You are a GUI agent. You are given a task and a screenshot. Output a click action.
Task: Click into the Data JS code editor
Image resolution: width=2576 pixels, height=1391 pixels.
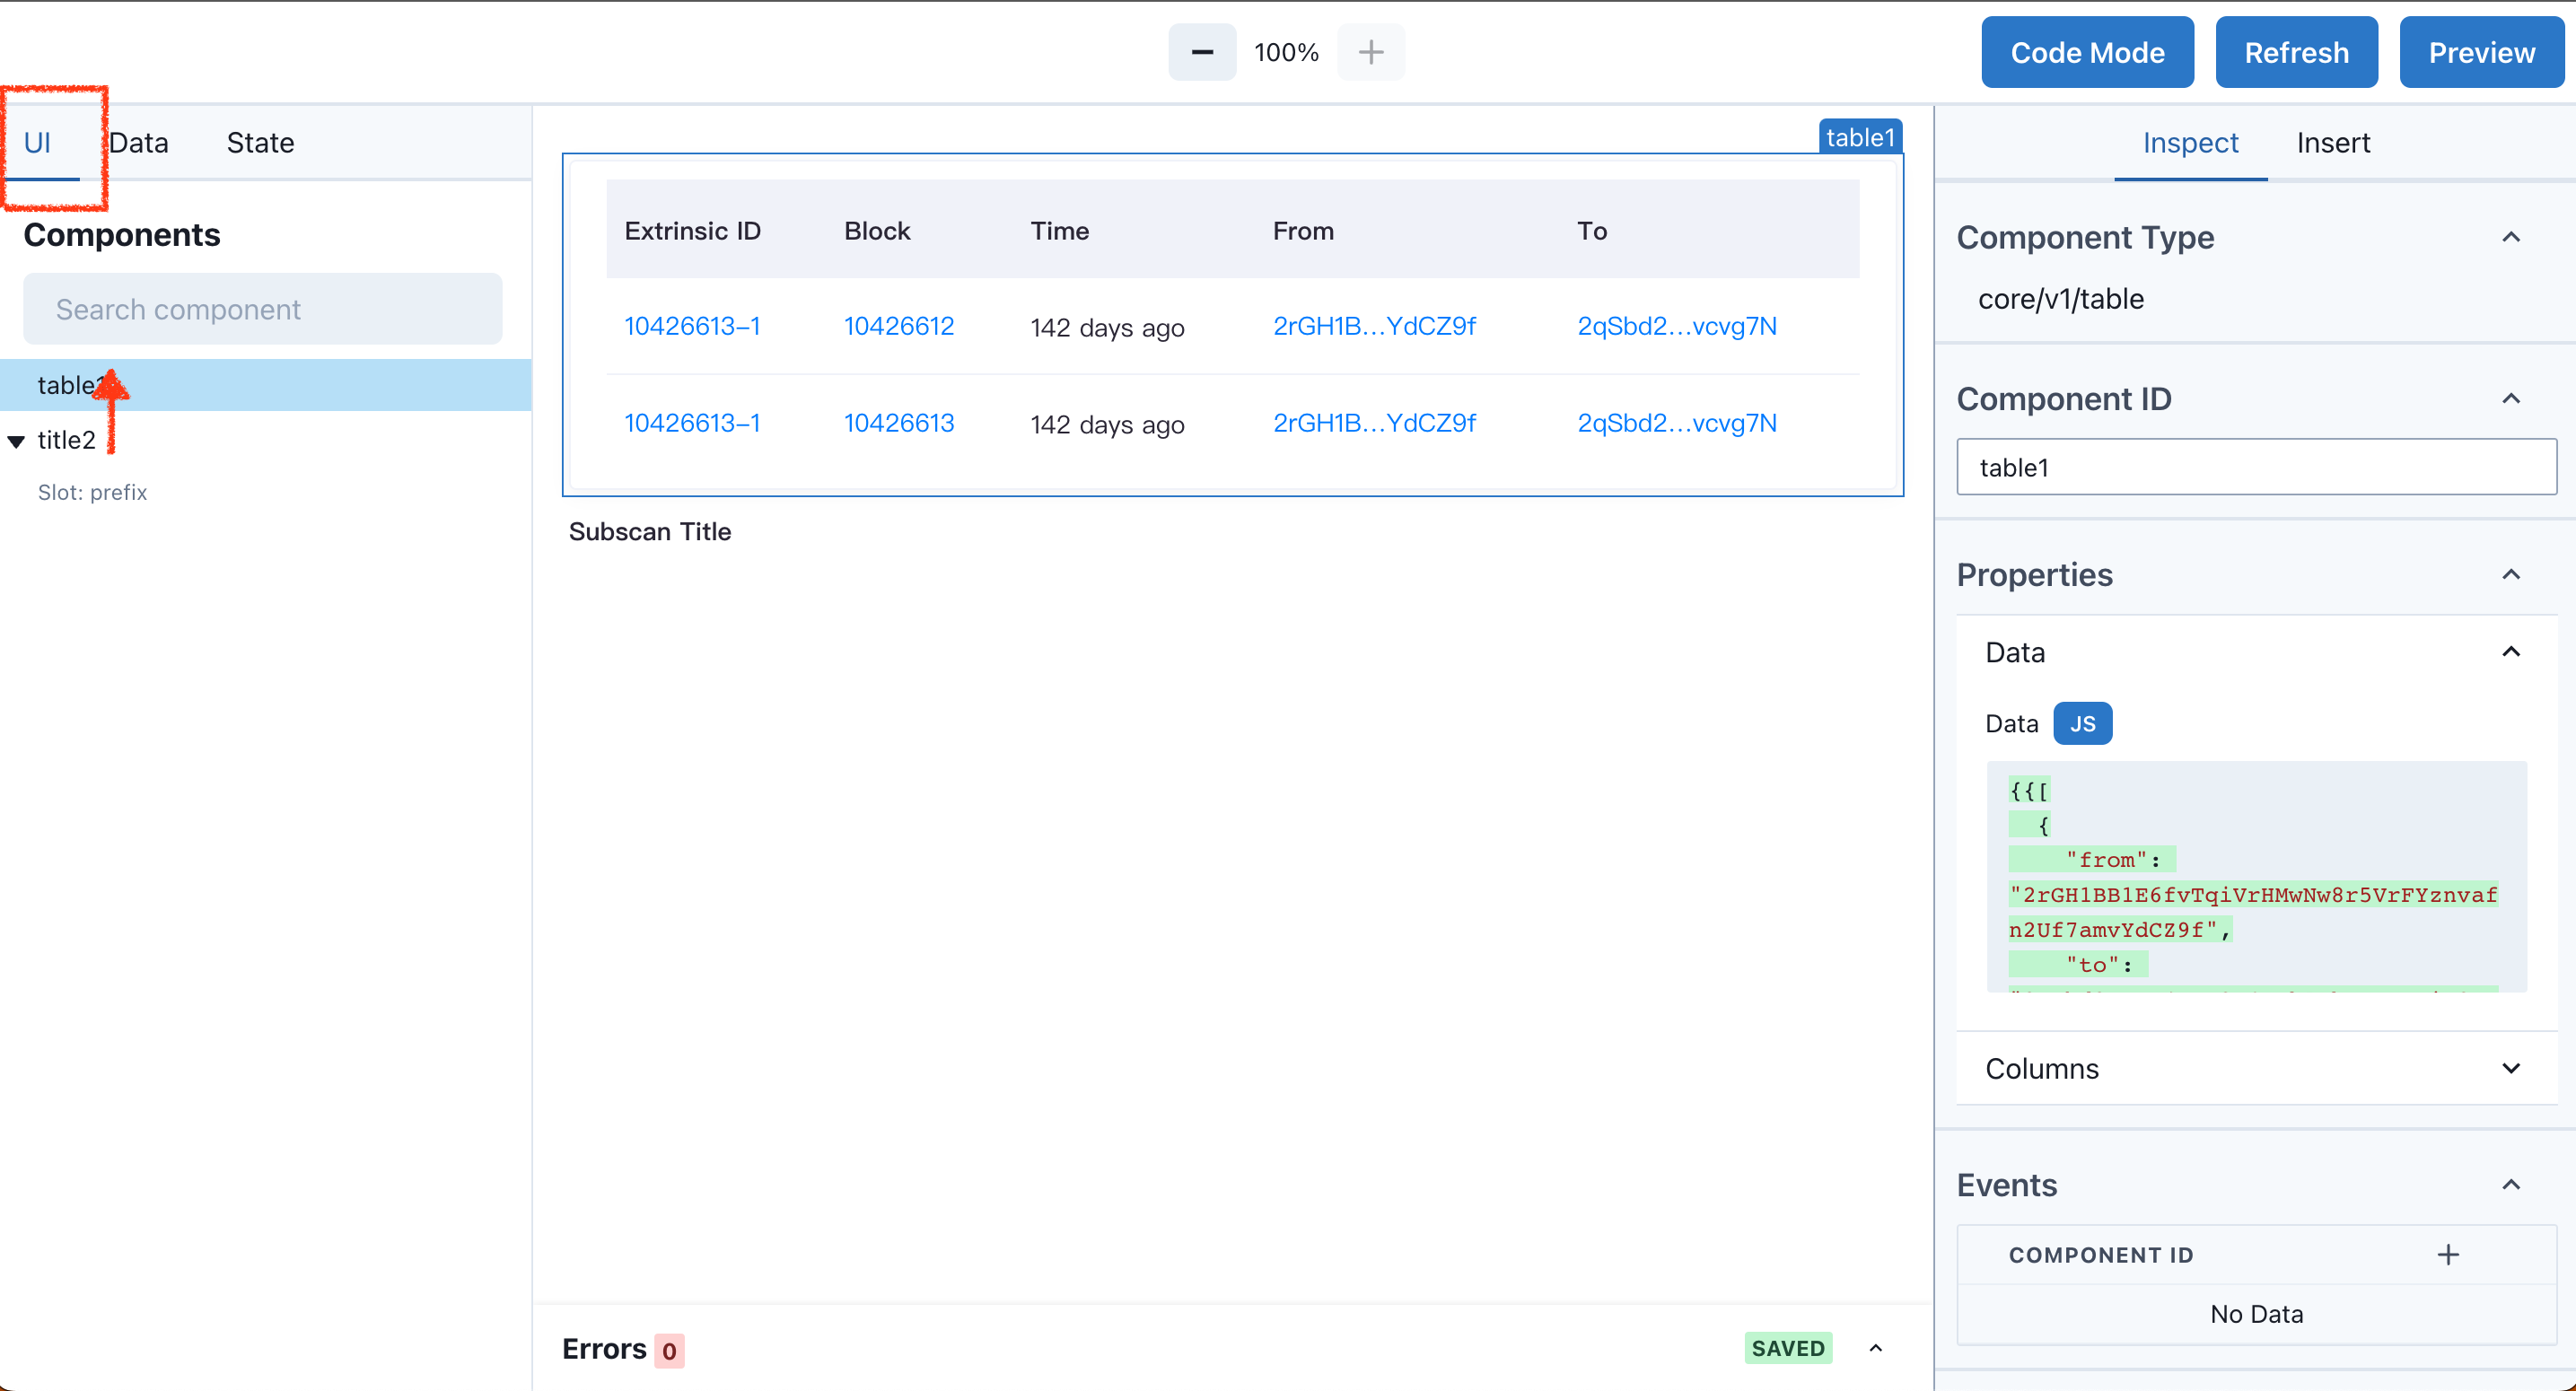[x=2256, y=877]
